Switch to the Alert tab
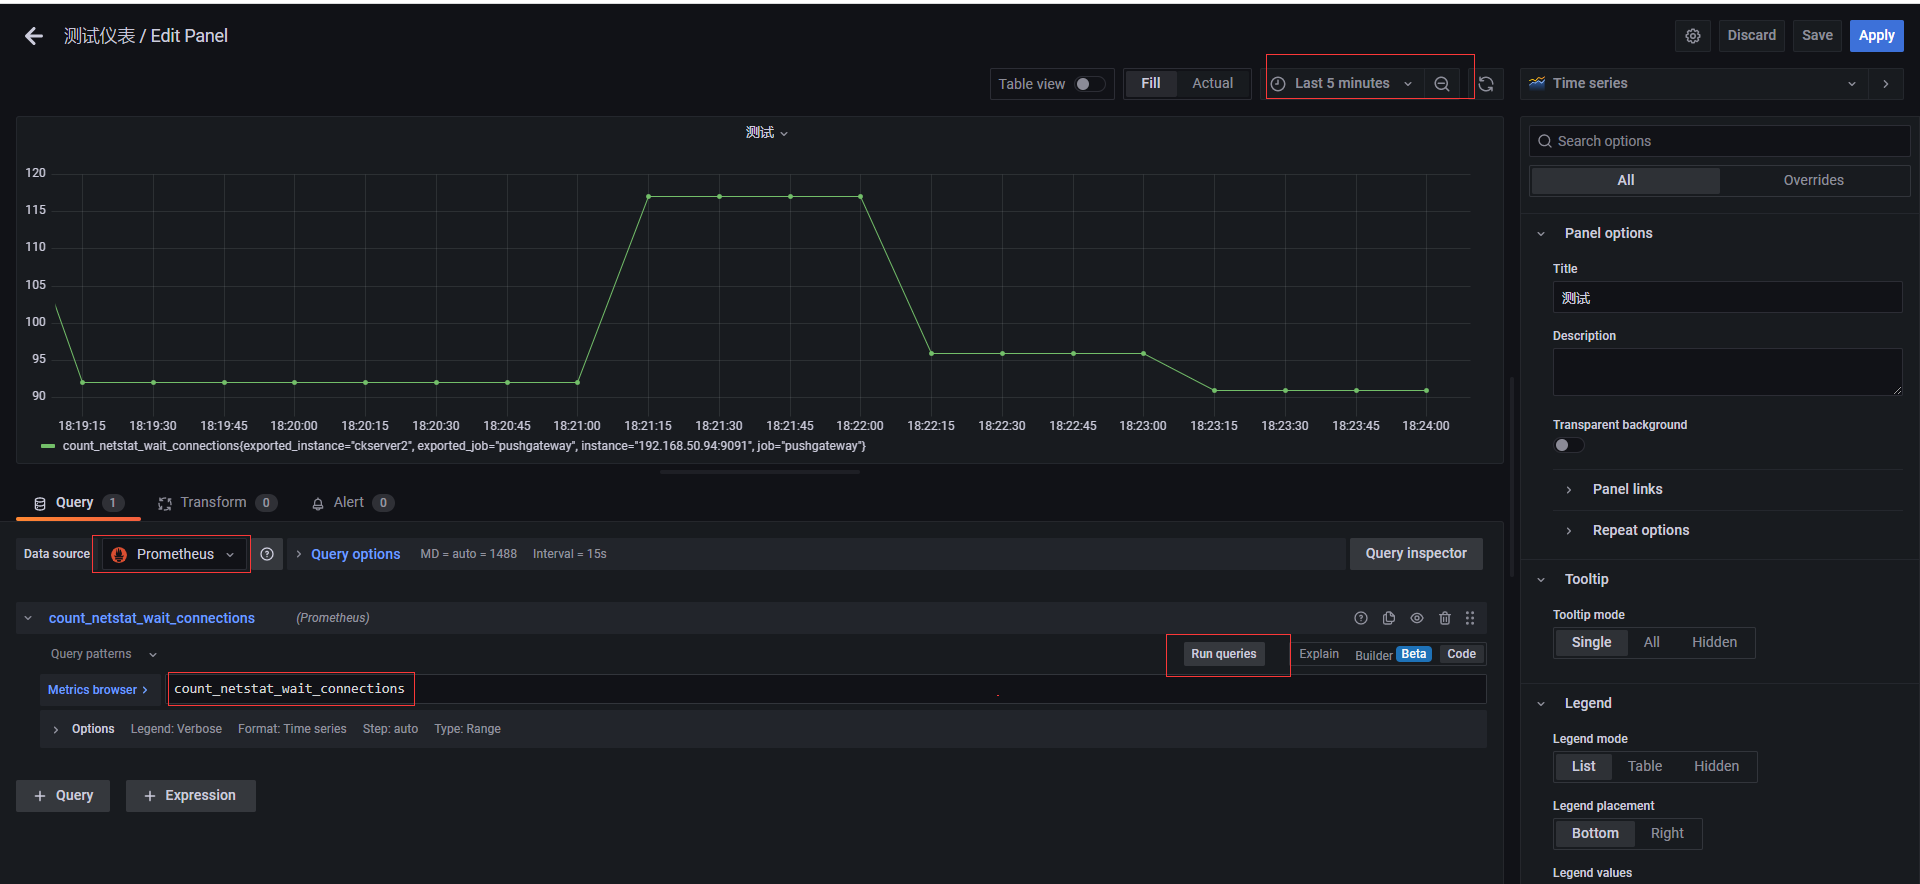 (352, 503)
